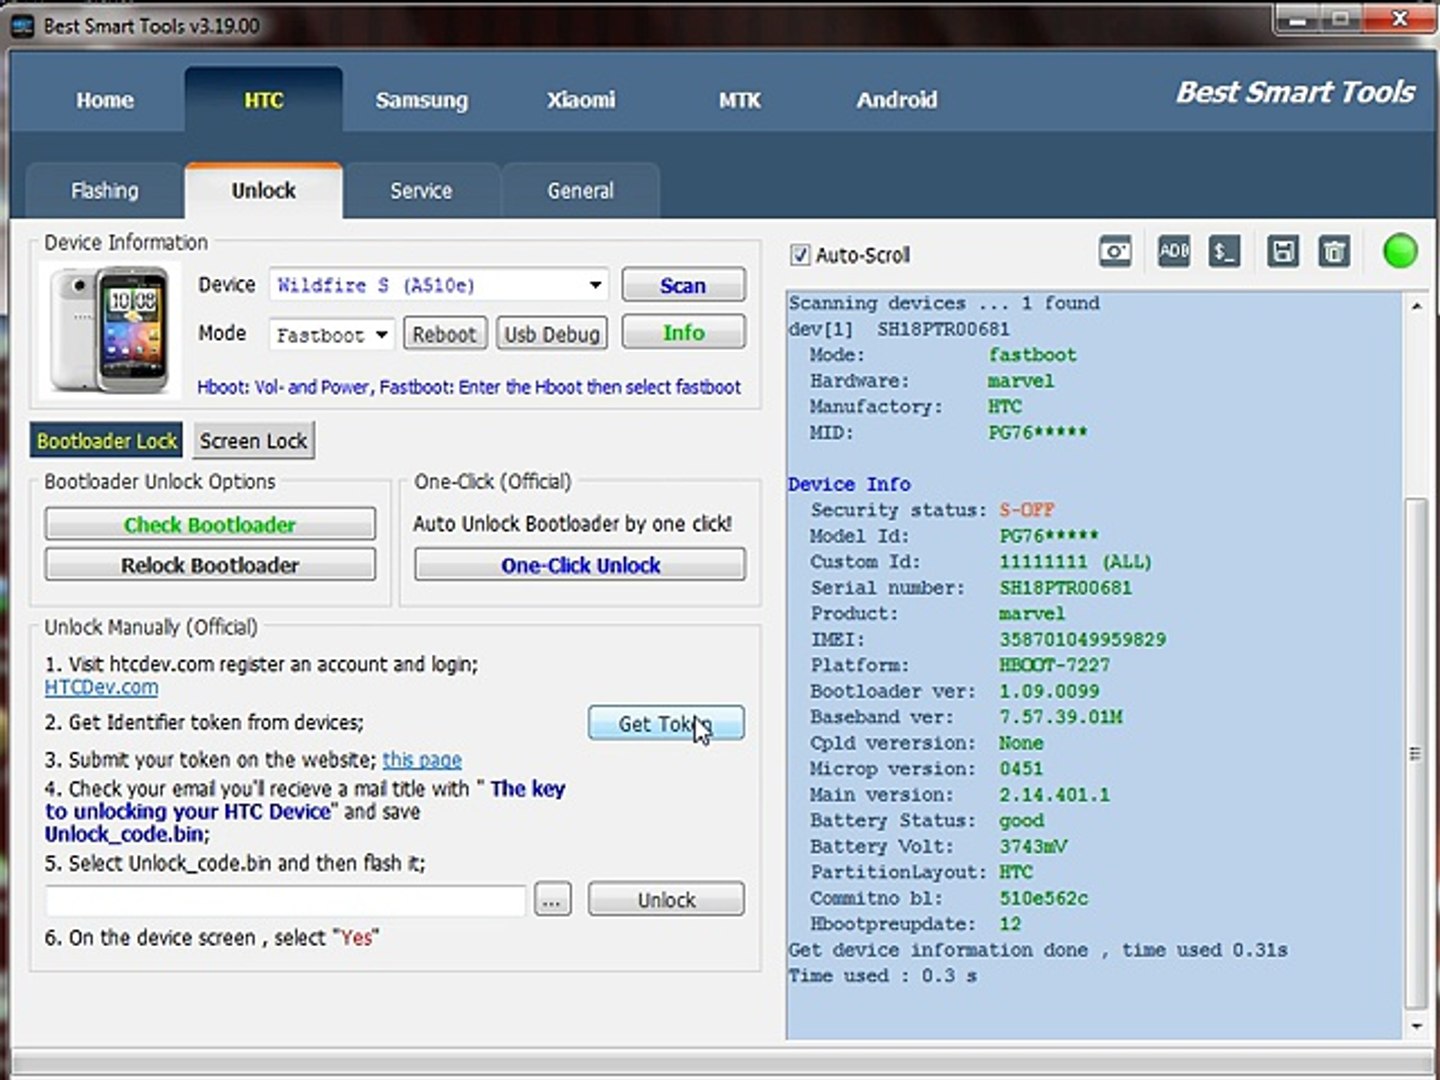Click the screenshot camera icon
This screenshot has height=1080, width=1440.
click(x=1115, y=252)
